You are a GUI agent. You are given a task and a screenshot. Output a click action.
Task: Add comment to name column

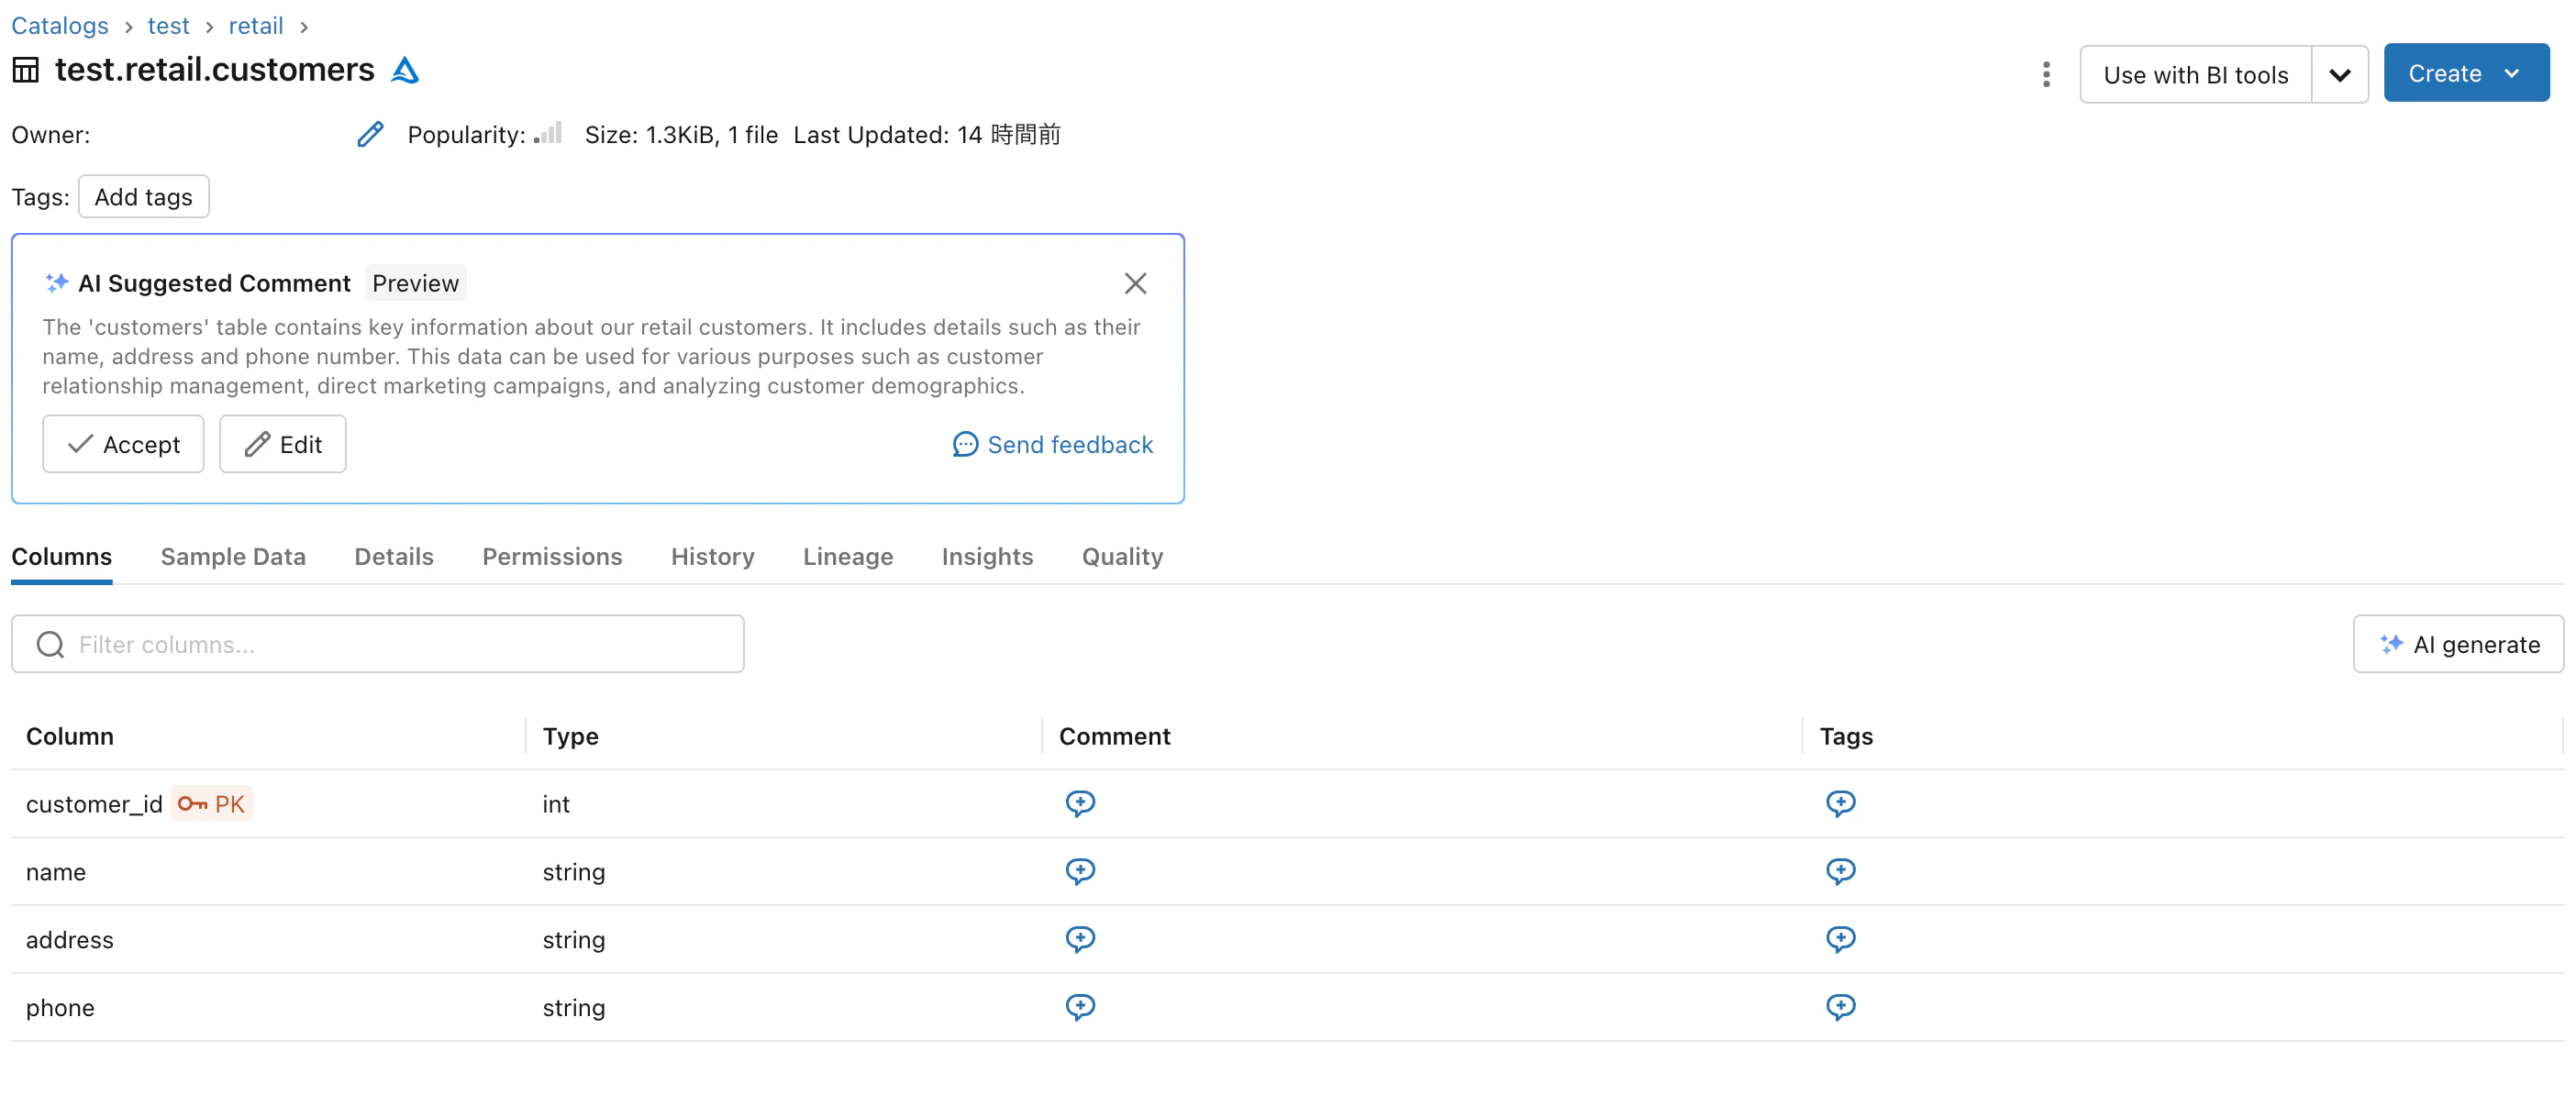coord(1080,871)
